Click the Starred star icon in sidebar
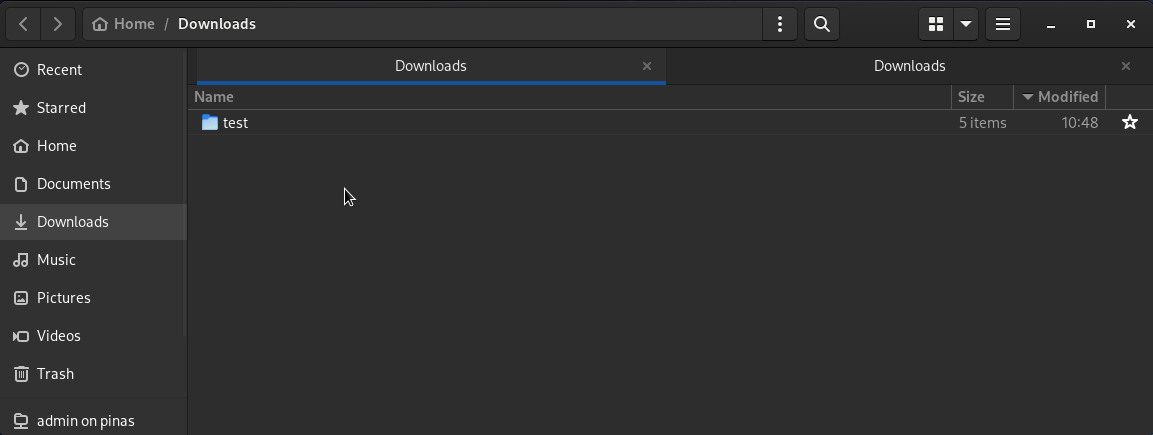Image resolution: width=1153 pixels, height=435 pixels. click(x=21, y=108)
